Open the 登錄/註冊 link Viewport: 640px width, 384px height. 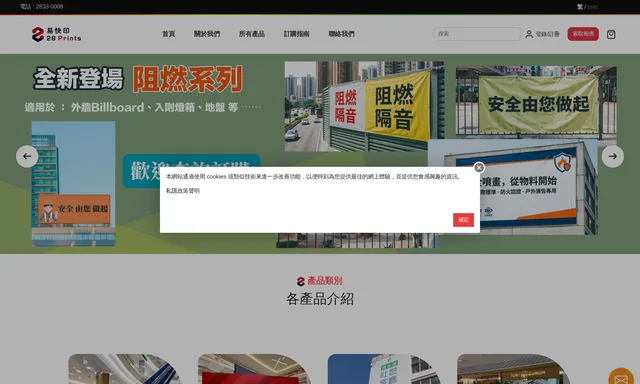click(547, 34)
